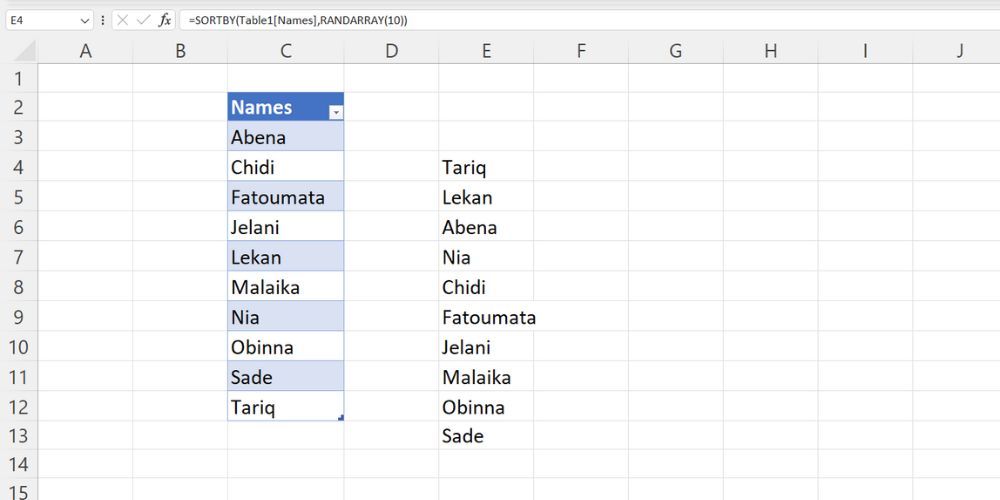Image resolution: width=1000 pixels, height=500 pixels.
Task: Click inside the Name Box showing E4
Action: tap(40, 20)
